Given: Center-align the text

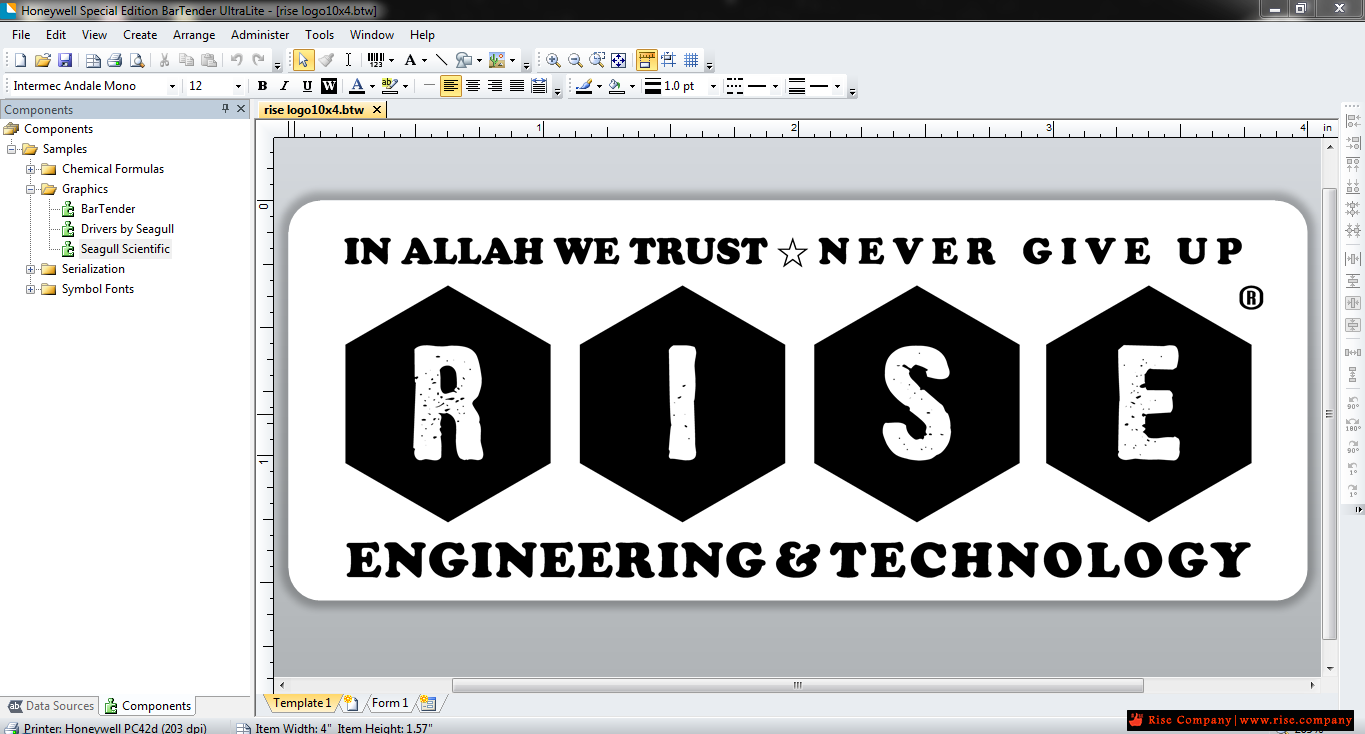Looking at the screenshot, I should click(473, 86).
